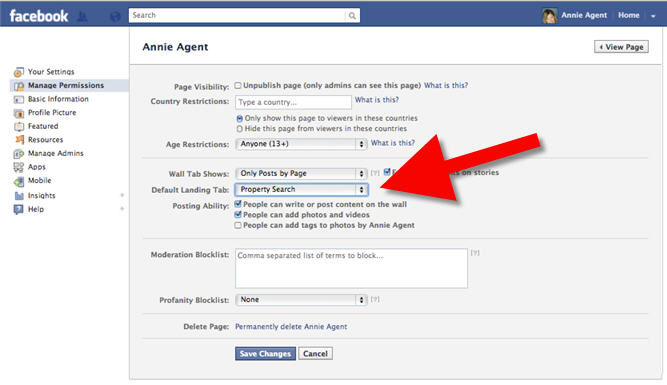Image resolution: width=667 pixels, height=385 pixels.
Task: Open Manage Permissions section
Action: coord(66,86)
